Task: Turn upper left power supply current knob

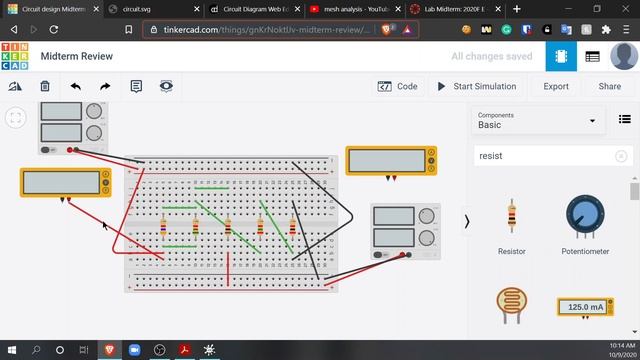Action: tap(94, 133)
